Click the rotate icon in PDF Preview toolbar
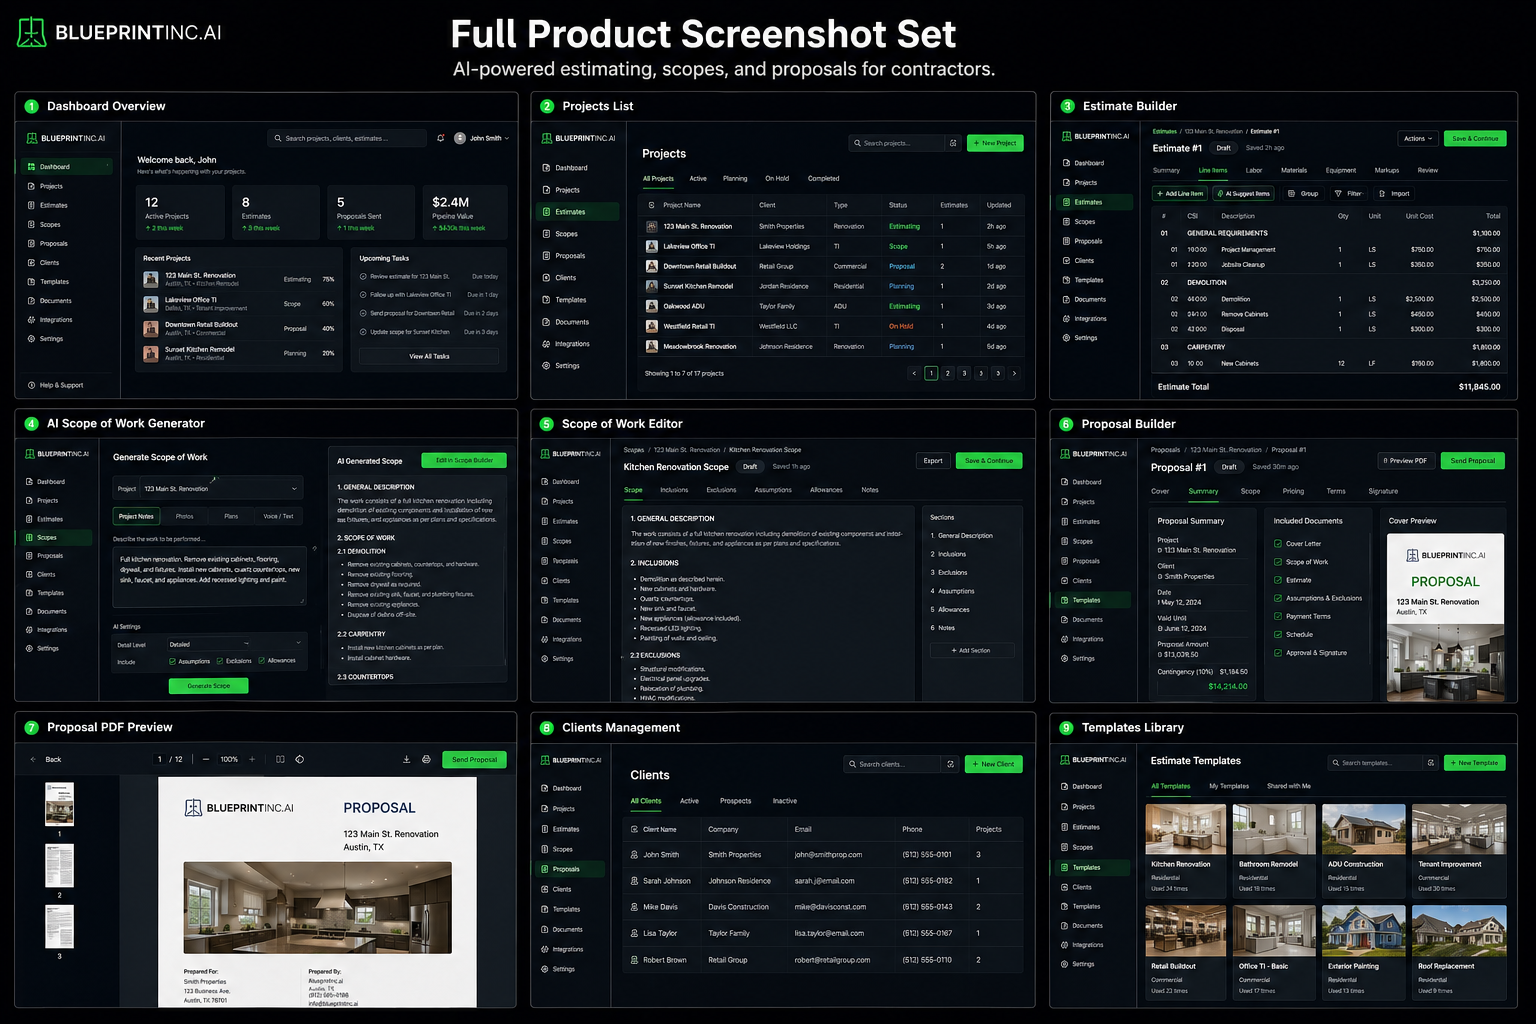 coord(300,760)
